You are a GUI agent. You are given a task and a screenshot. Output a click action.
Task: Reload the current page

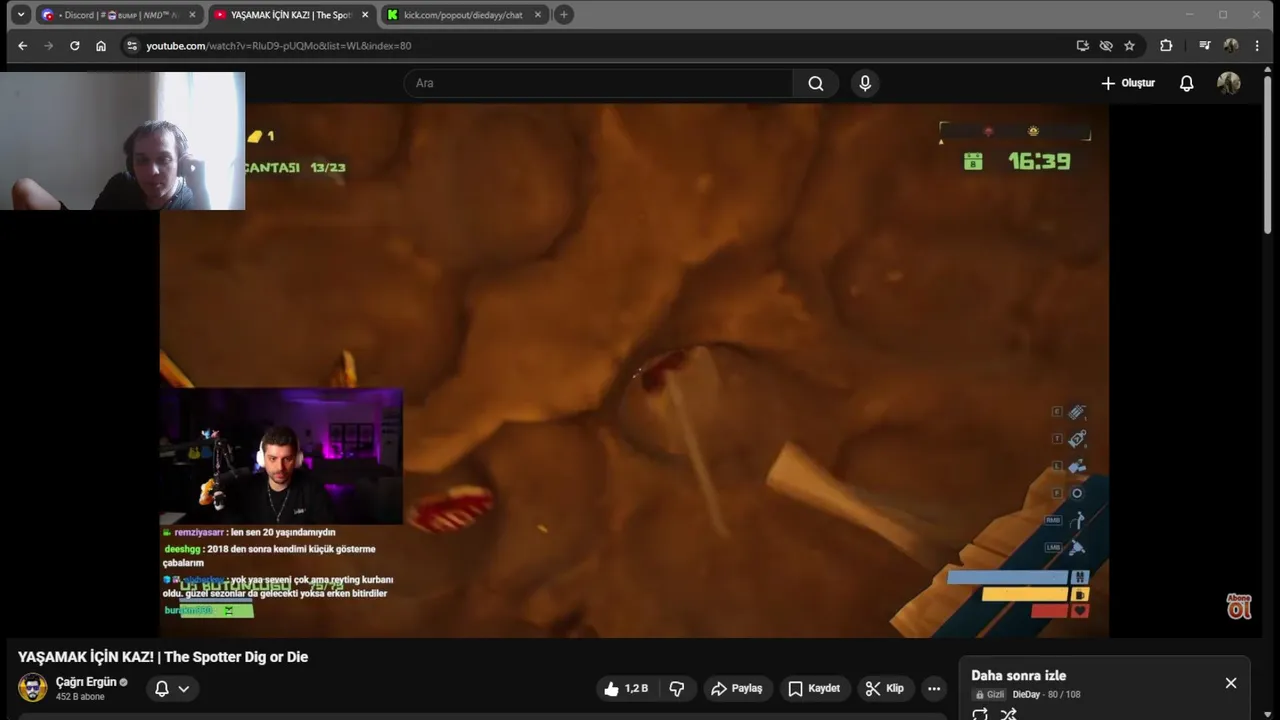point(74,46)
